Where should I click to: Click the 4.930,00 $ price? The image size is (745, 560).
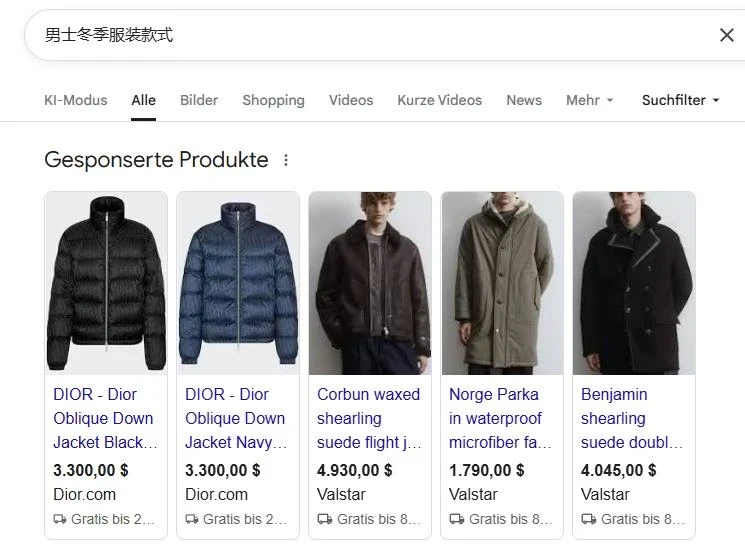pyautogui.click(x=354, y=470)
